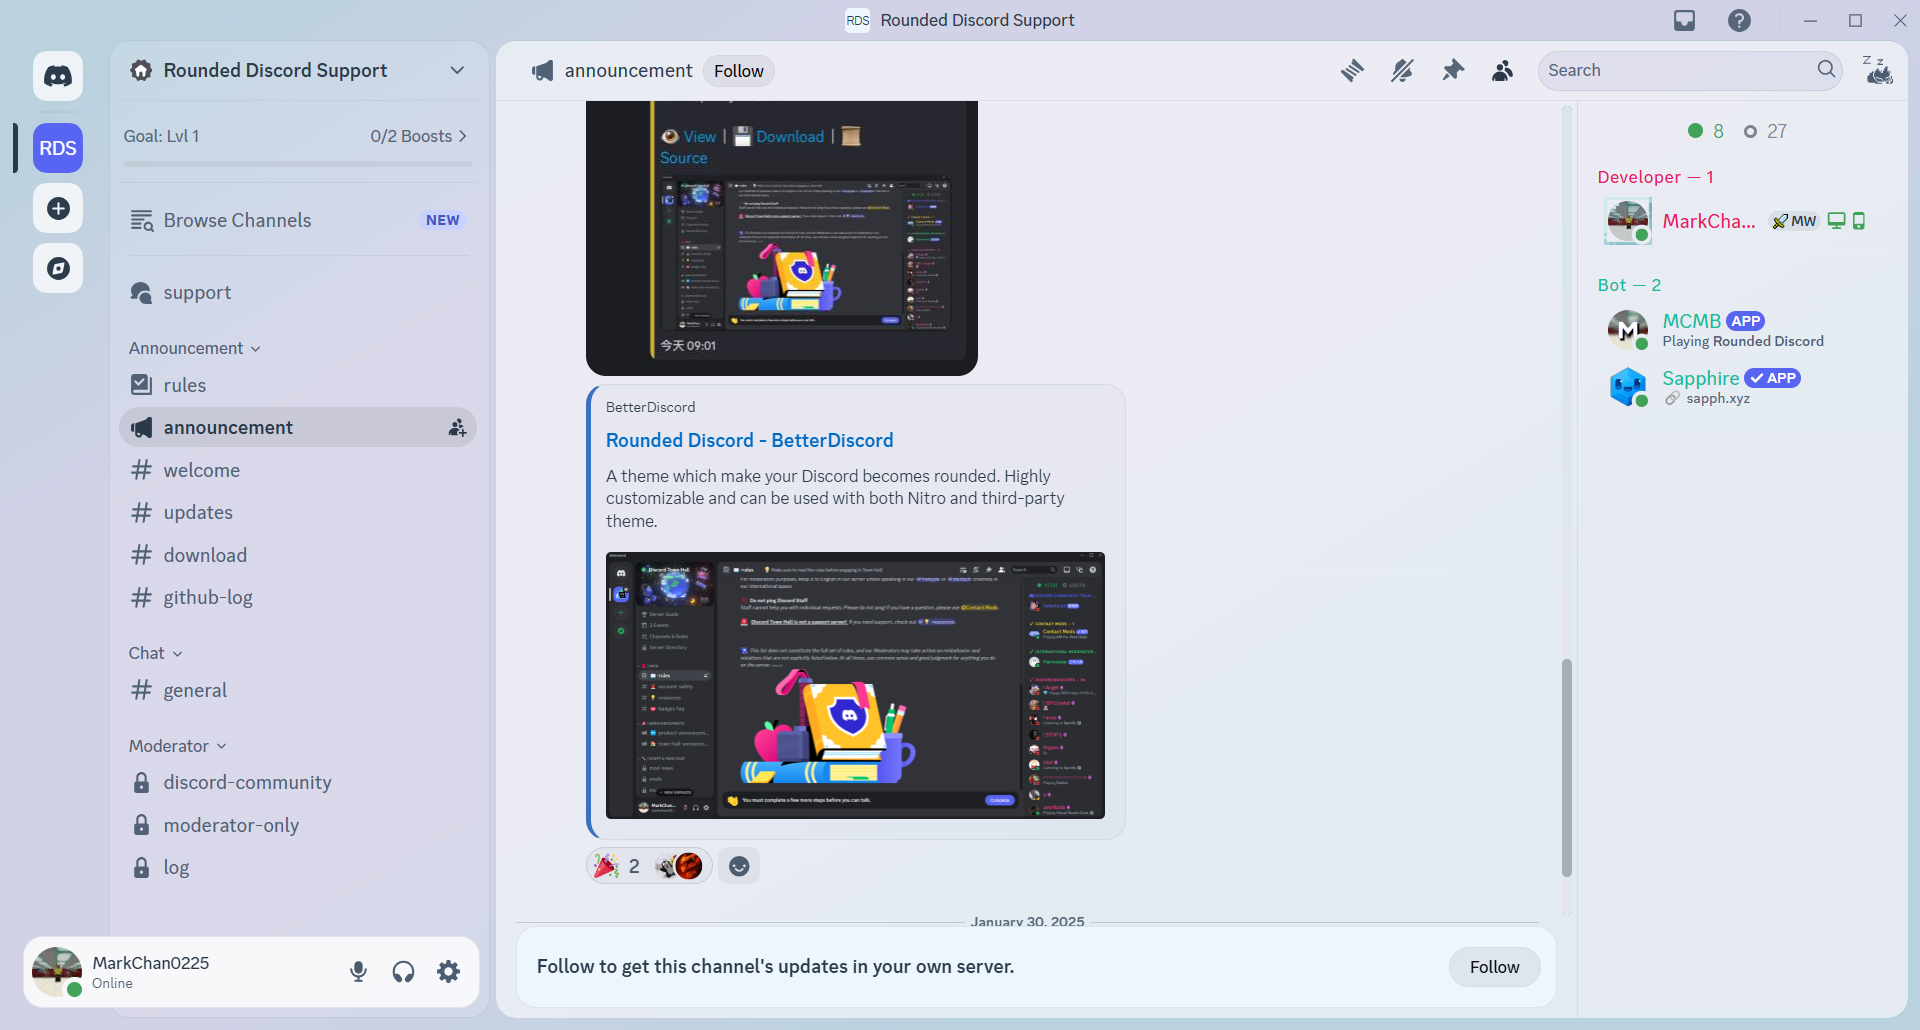Open the updates channel
This screenshot has height=1030, width=1920.
pos(298,512)
